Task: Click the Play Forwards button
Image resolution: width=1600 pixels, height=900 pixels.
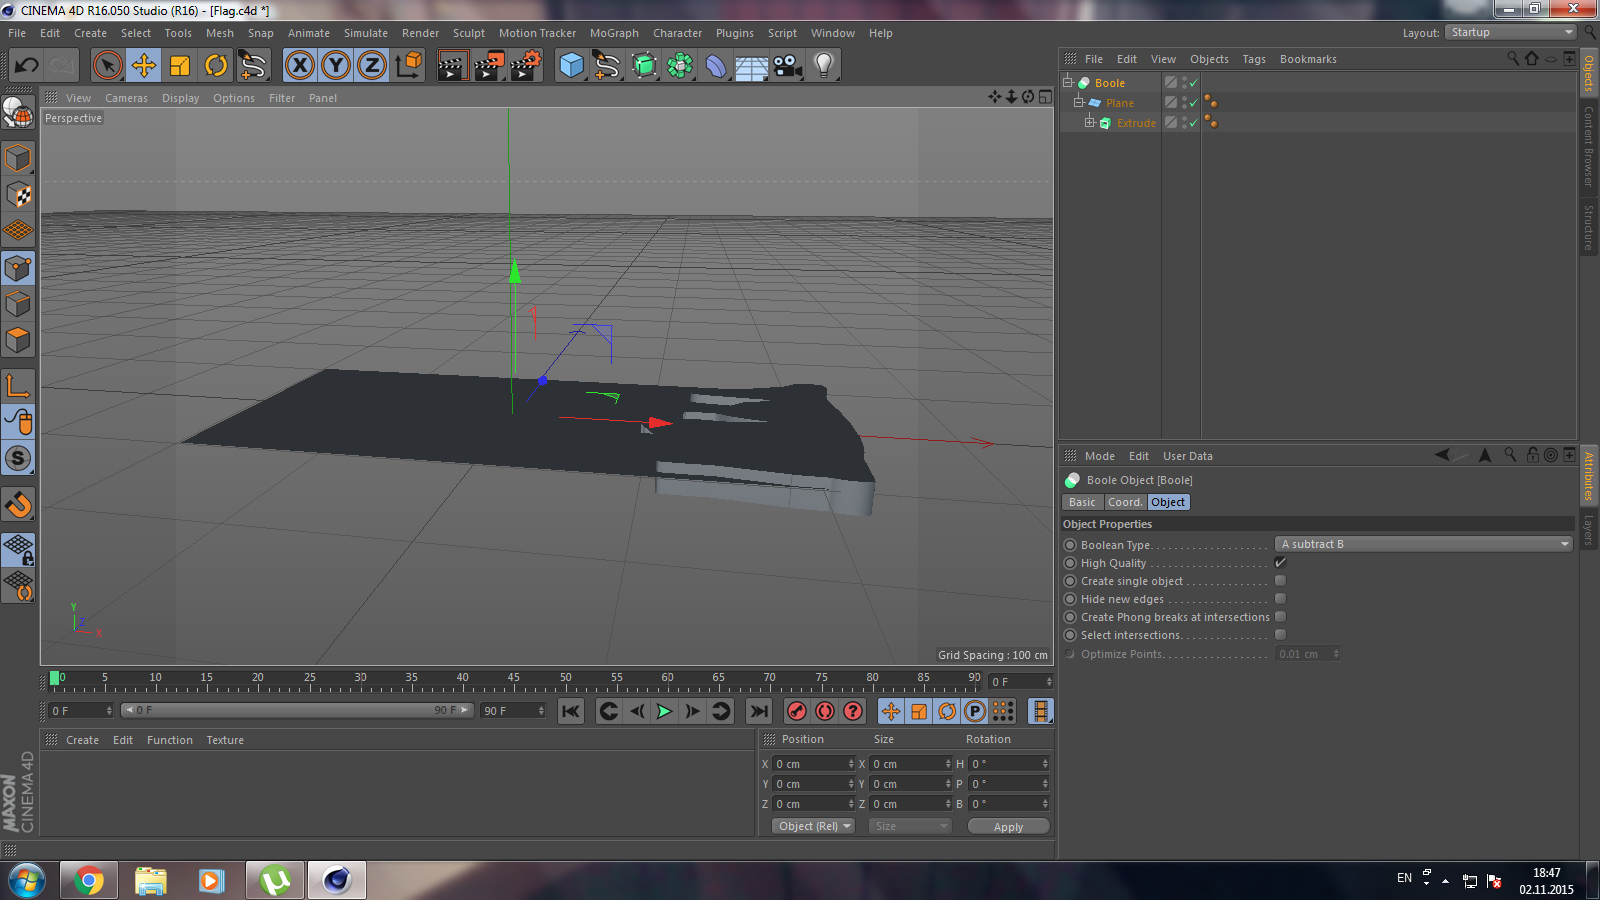Action: [664, 711]
